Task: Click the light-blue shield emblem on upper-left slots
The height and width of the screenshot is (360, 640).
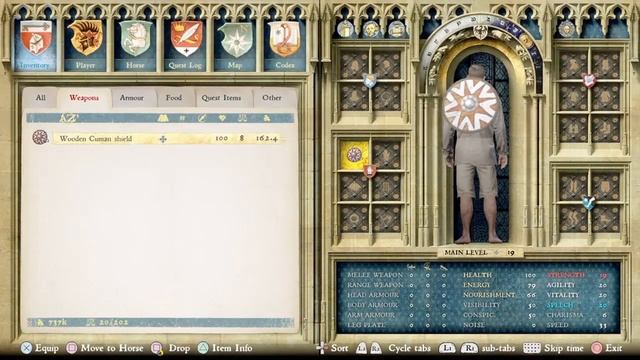Action: coord(370,80)
